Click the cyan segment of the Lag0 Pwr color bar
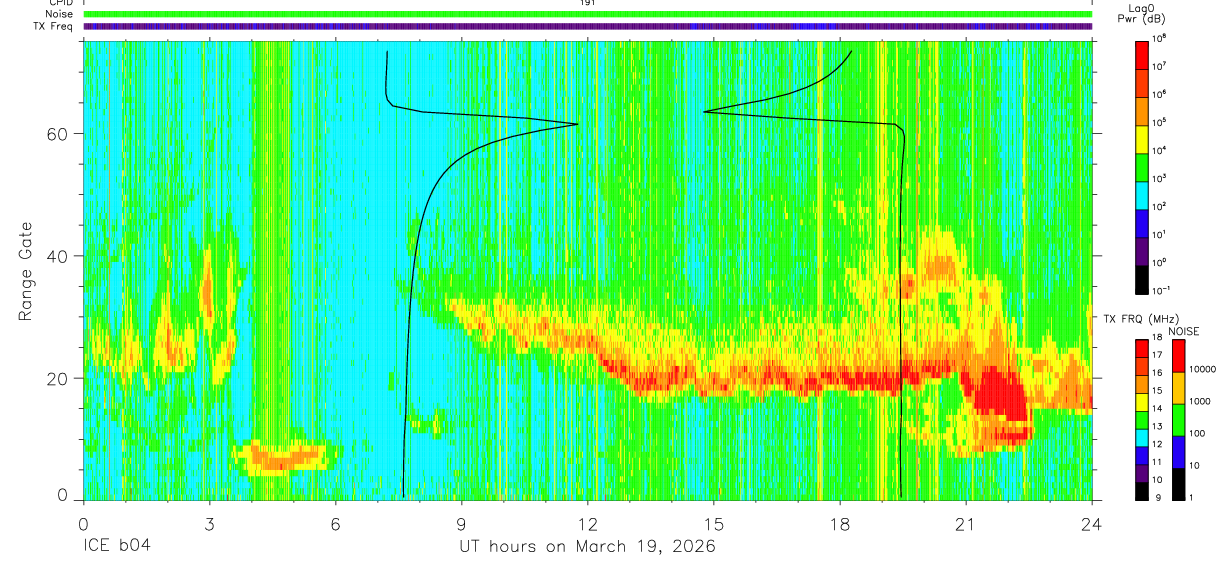The width and height of the screenshot is (1228, 567). click(1142, 195)
